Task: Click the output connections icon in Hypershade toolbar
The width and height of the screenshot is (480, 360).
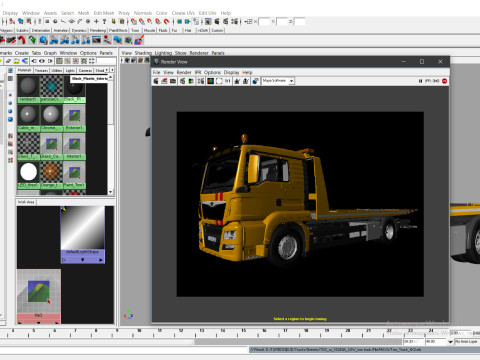Action: [50, 61]
